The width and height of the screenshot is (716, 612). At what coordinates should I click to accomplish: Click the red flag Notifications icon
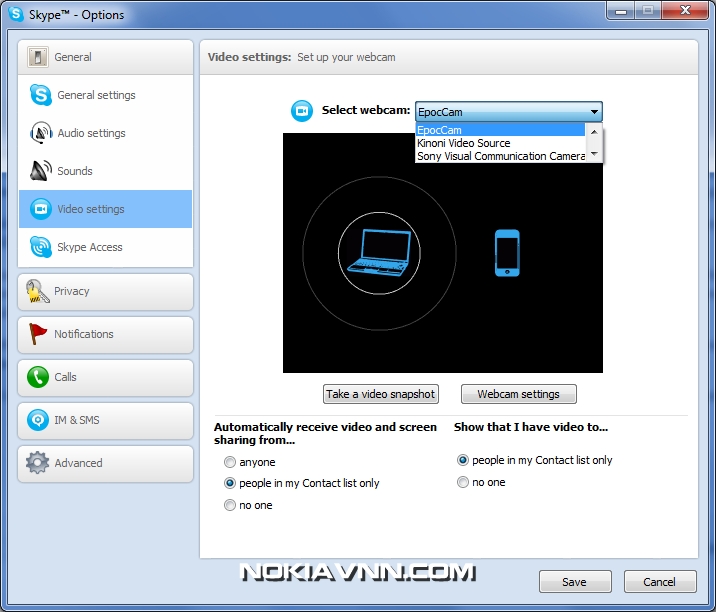point(37,334)
